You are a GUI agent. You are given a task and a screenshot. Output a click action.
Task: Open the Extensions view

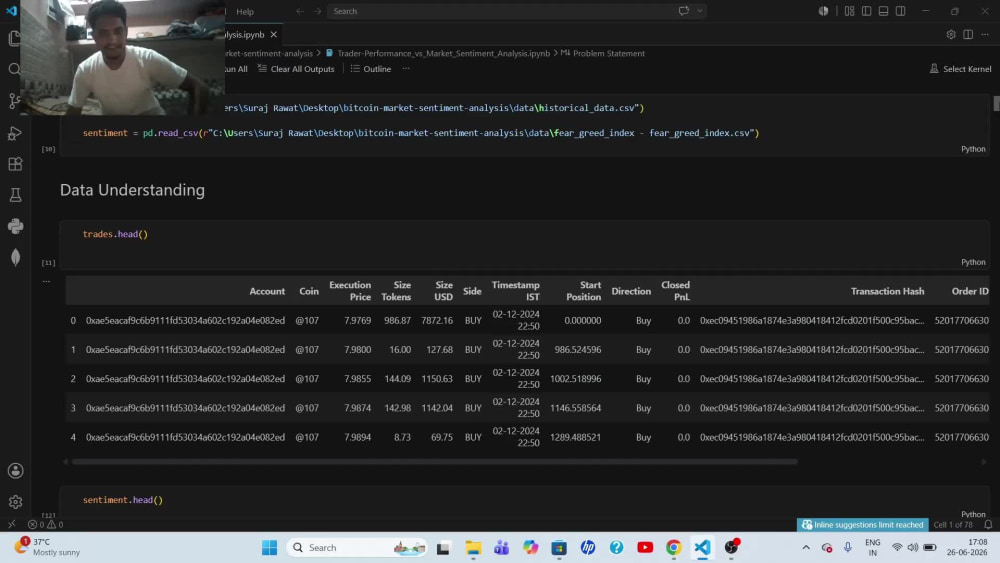[15, 164]
